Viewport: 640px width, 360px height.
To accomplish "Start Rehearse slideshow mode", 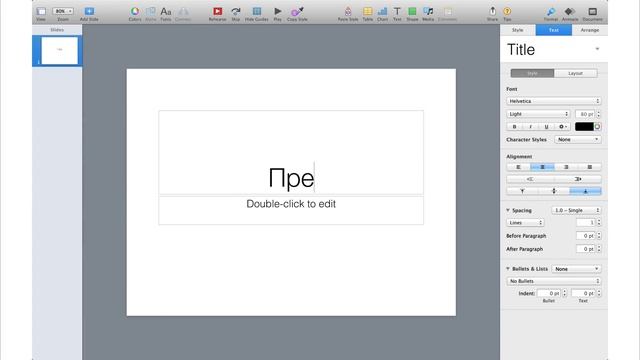I will [x=217, y=11].
